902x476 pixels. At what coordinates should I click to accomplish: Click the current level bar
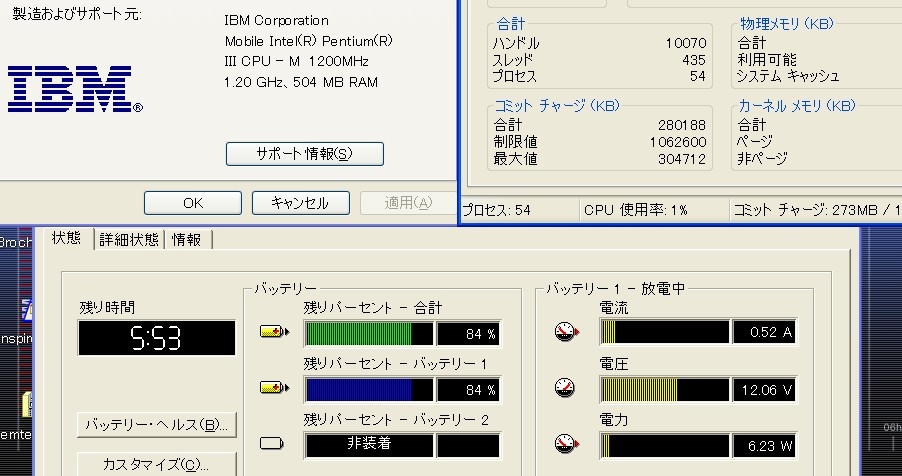point(664,332)
